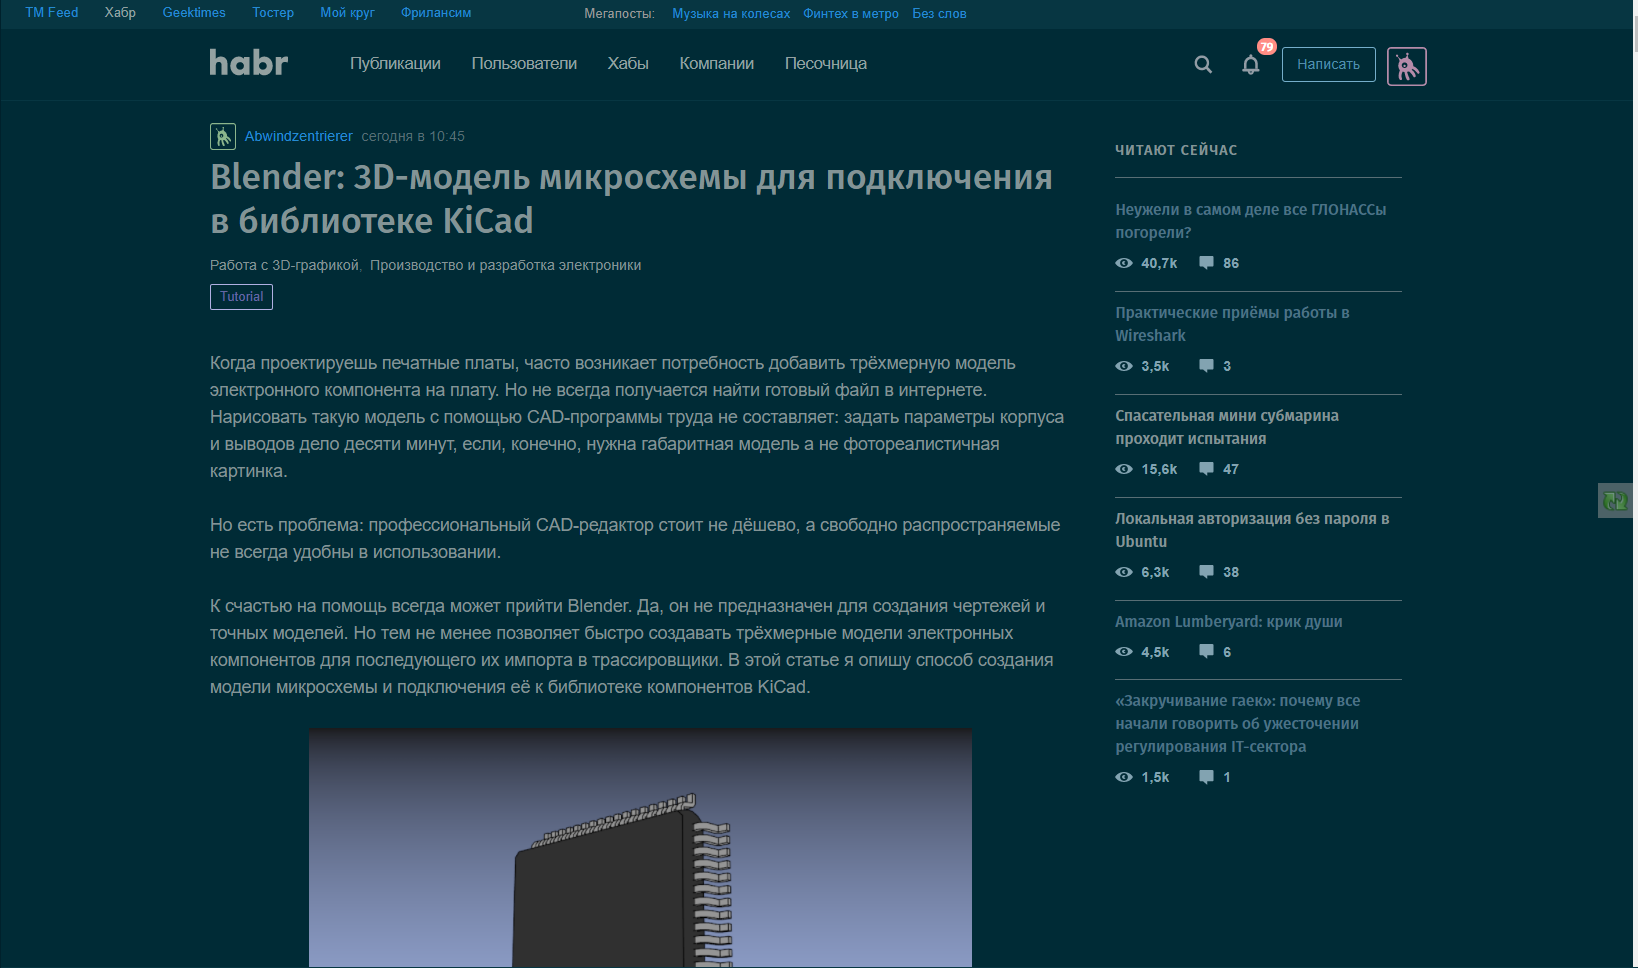This screenshot has width=1638, height=968.
Task: Go to Geektimes in the top bar
Action: click(x=193, y=13)
